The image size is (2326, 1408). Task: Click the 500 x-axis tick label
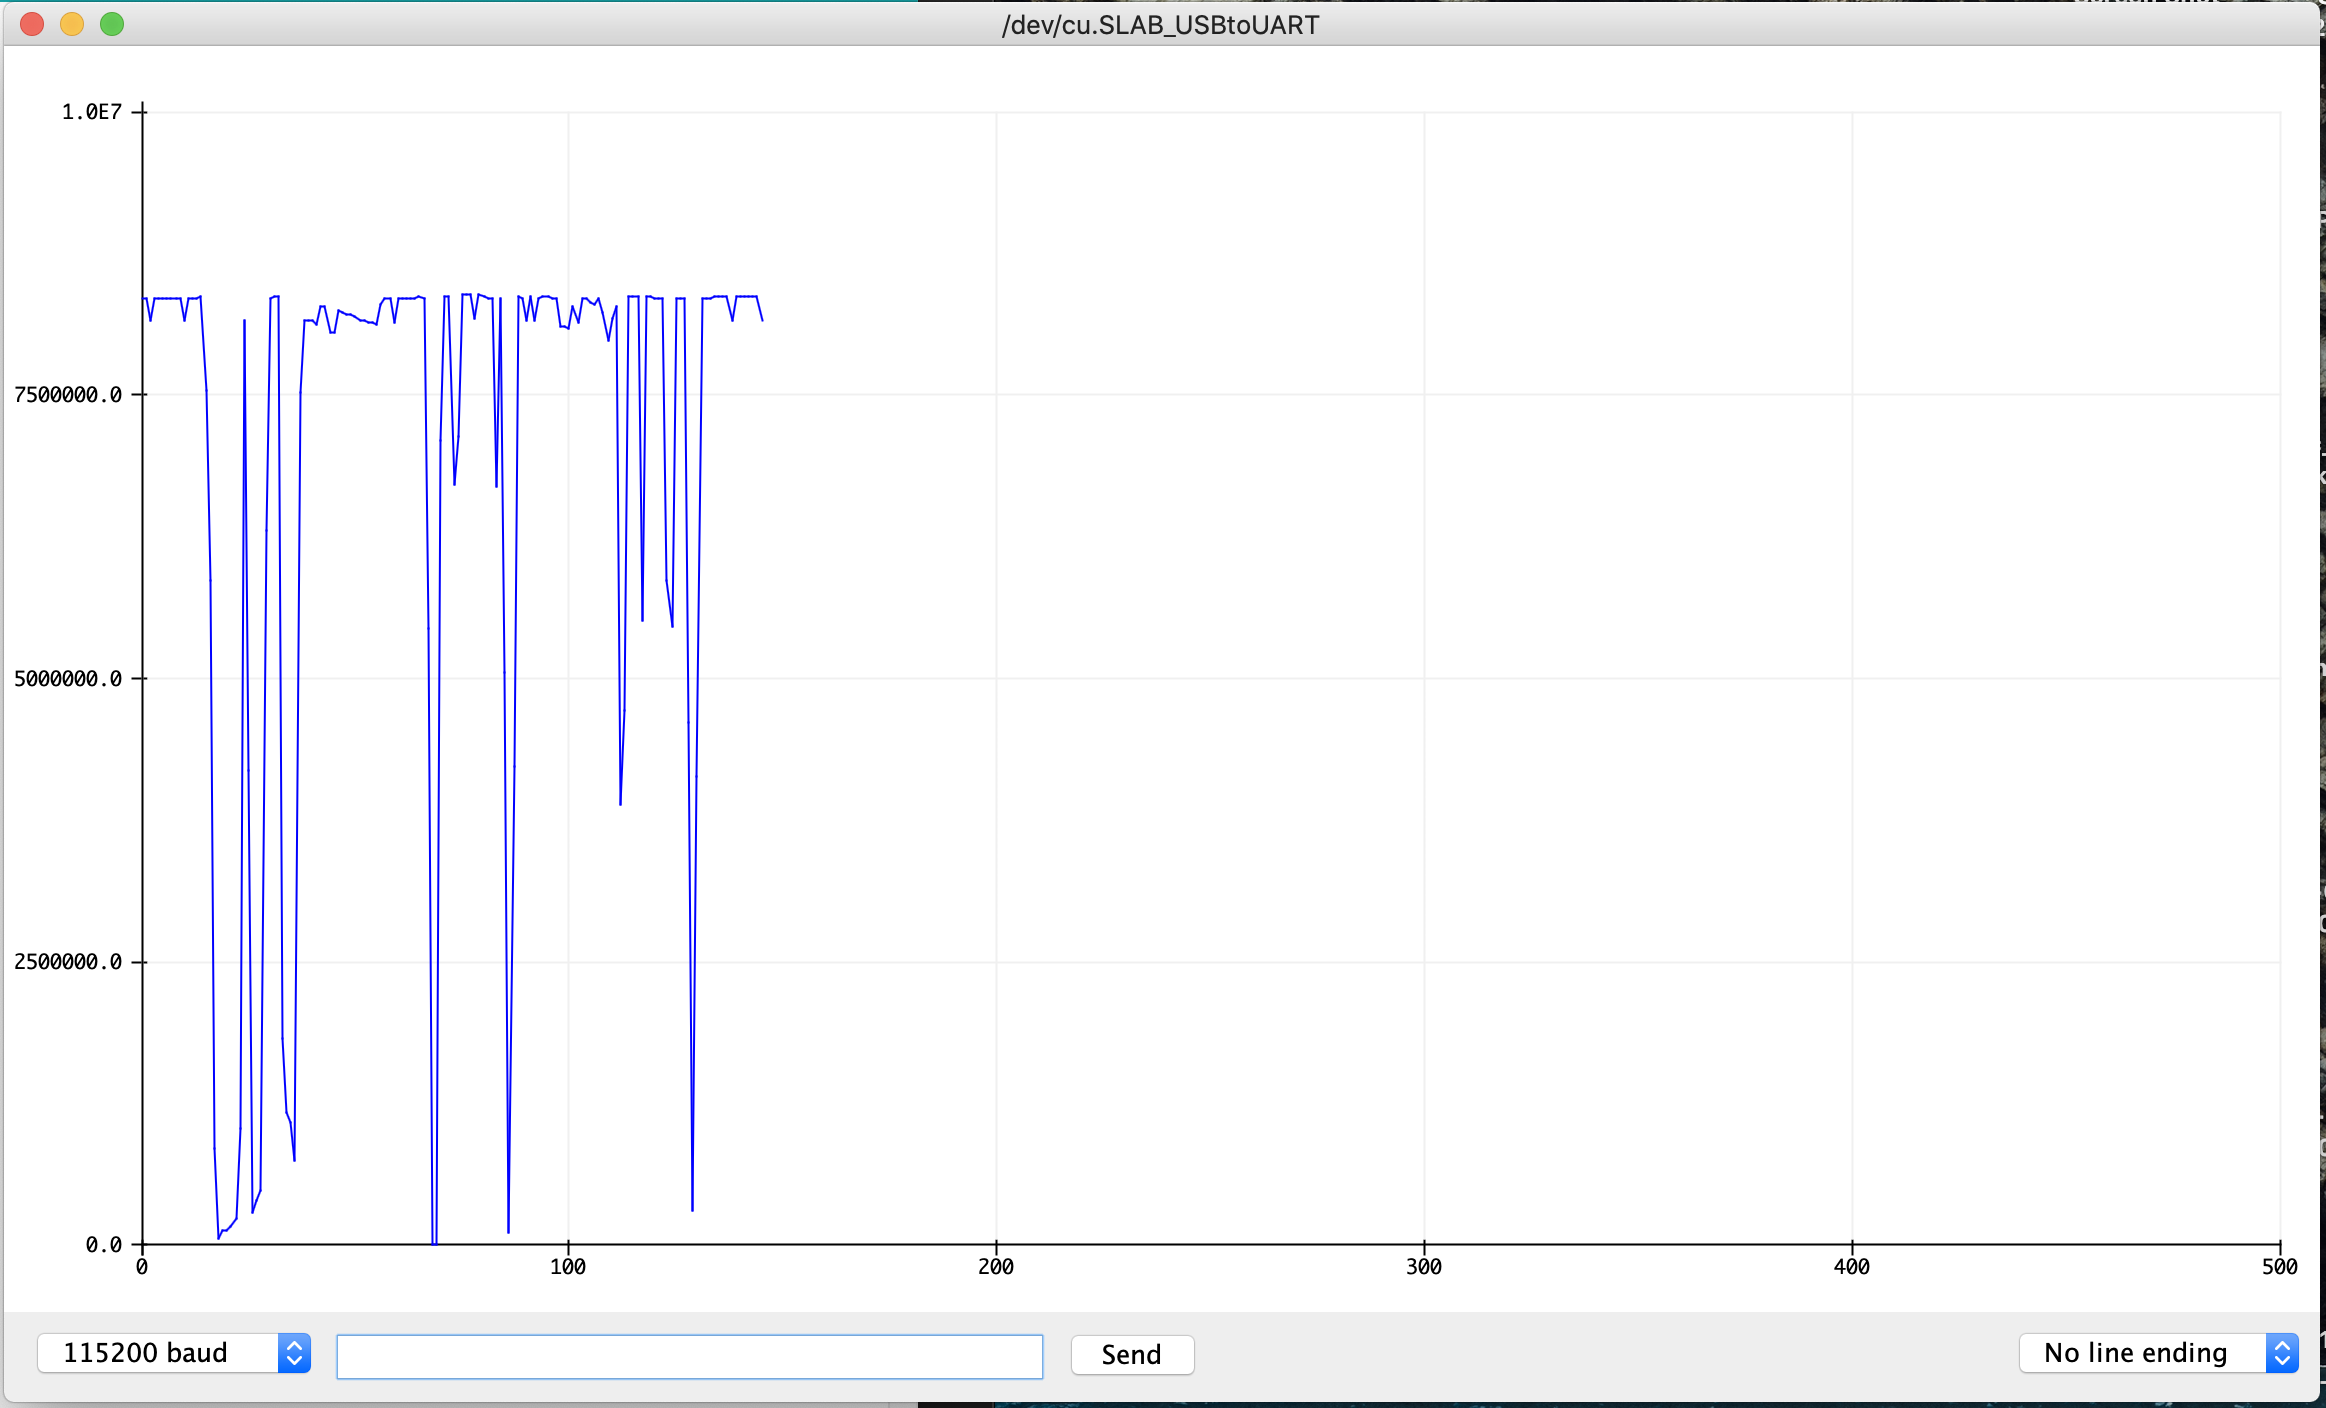[2280, 1267]
